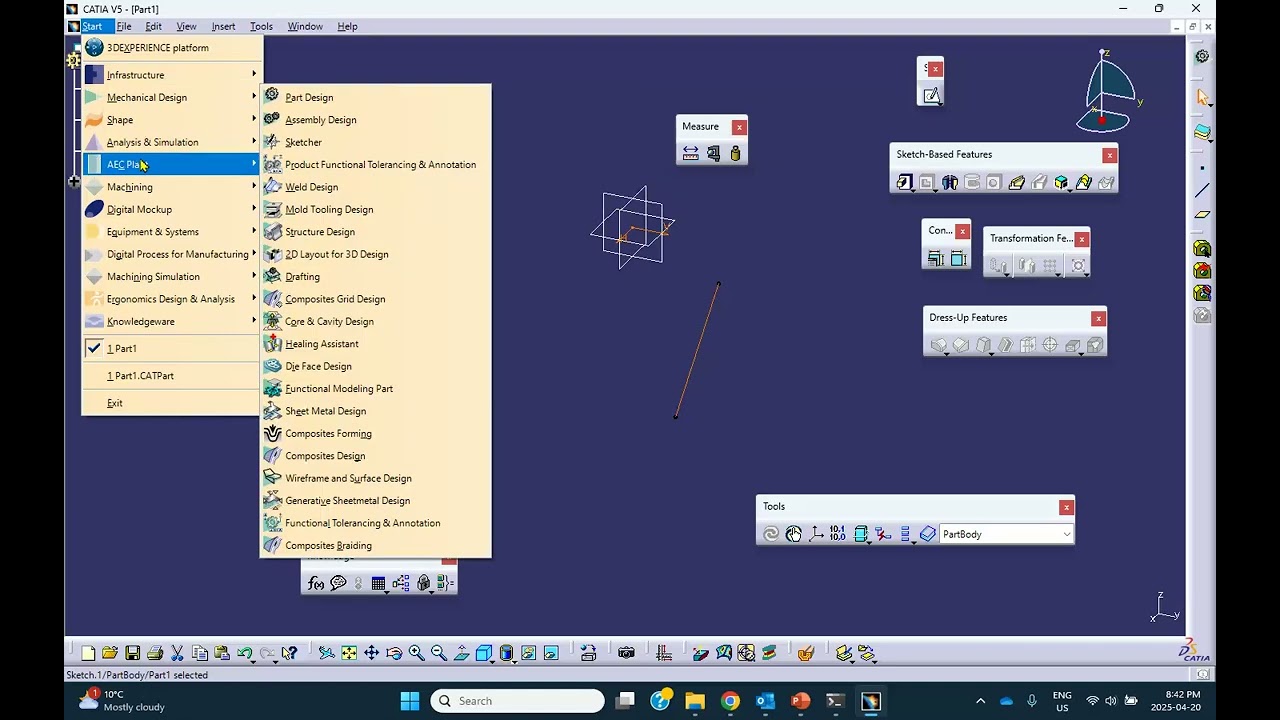Open the PartBody combo box dropdown
Viewport: 1280px width, 720px height.
[x=1067, y=534]
